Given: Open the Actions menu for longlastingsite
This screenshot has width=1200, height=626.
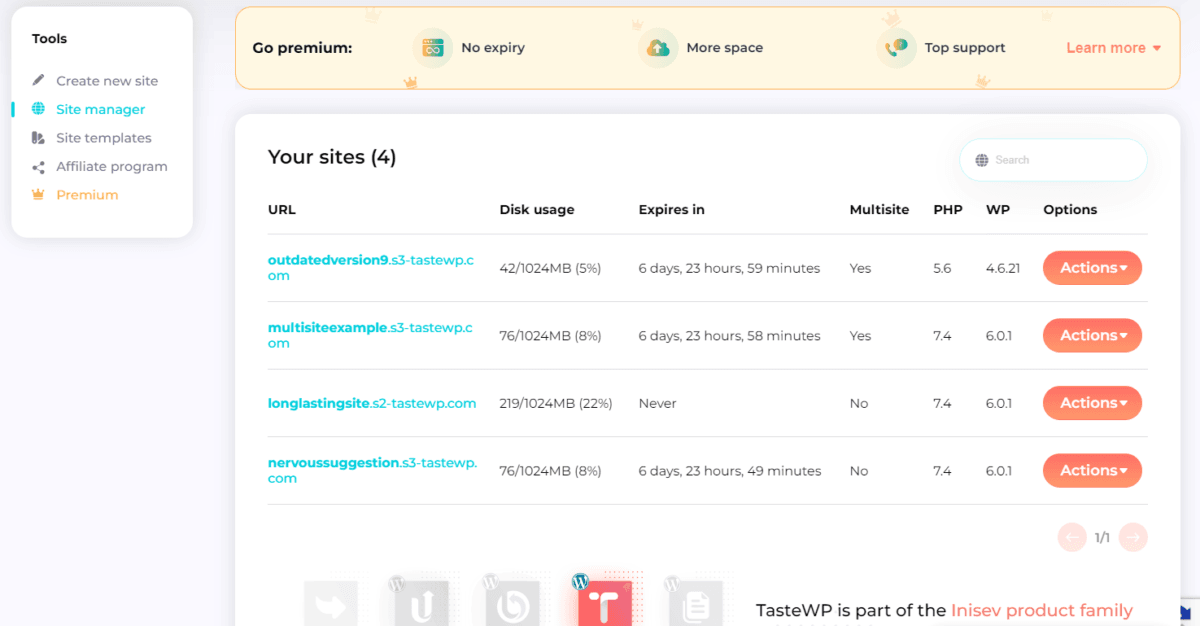Looking at the screenshot, I should (x=1092, y=402).
